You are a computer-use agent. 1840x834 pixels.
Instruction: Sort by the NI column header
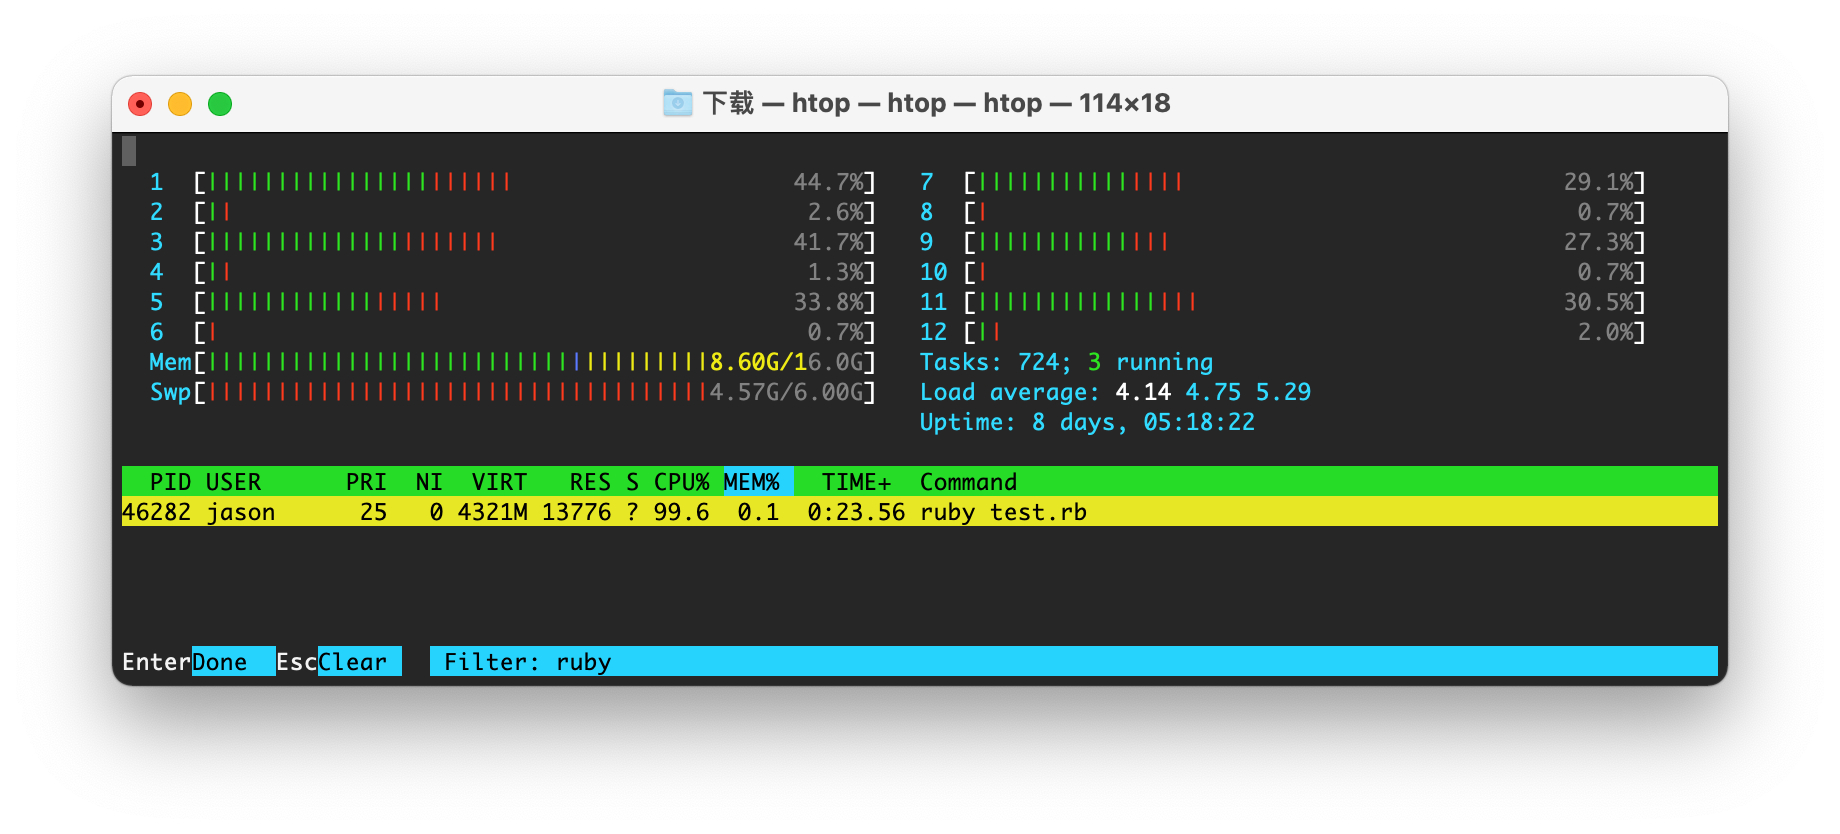coord(429,482)
